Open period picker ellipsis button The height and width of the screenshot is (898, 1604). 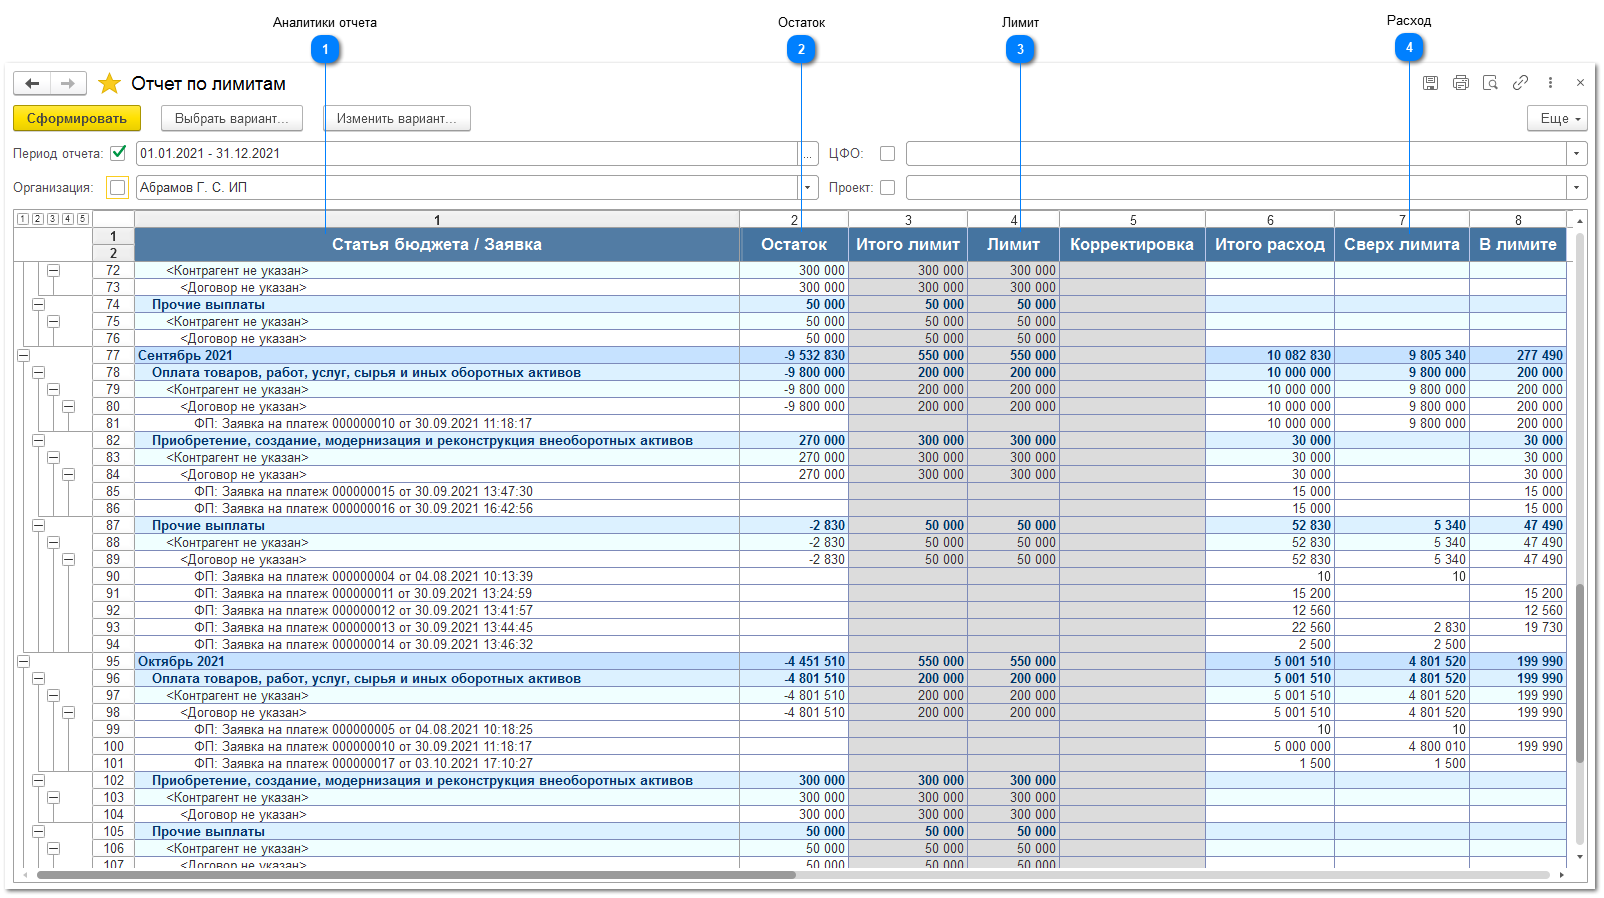click(808, 153)
